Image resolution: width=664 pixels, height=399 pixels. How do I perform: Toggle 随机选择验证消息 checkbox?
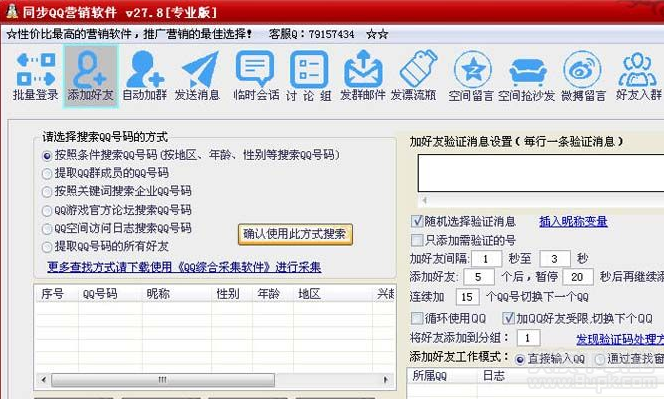(417, 221)
